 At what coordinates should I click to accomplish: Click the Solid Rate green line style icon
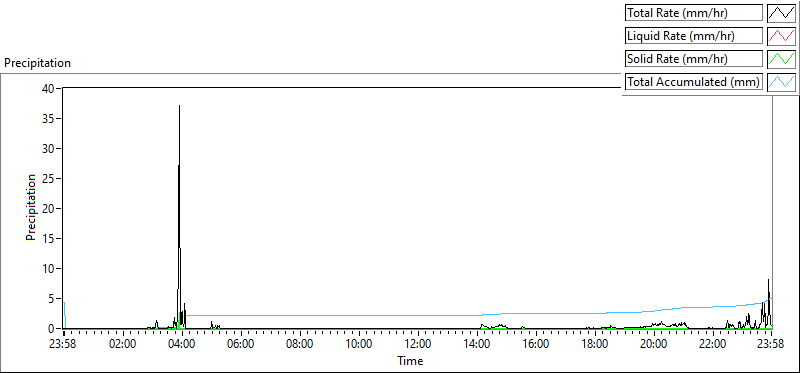[781, 58]
